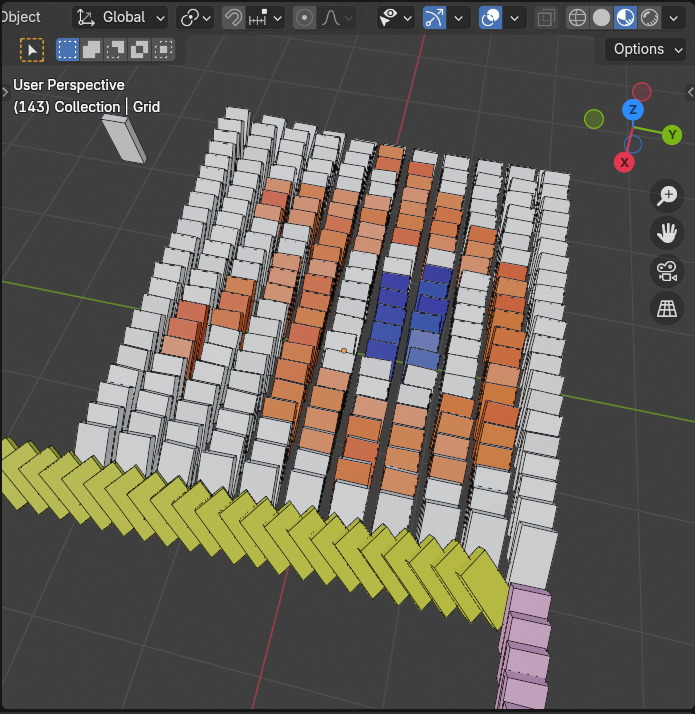This screenshot has height=714, width=695.
Task: Switch to rendered viewport shading
Action: [x=649, y=18]
